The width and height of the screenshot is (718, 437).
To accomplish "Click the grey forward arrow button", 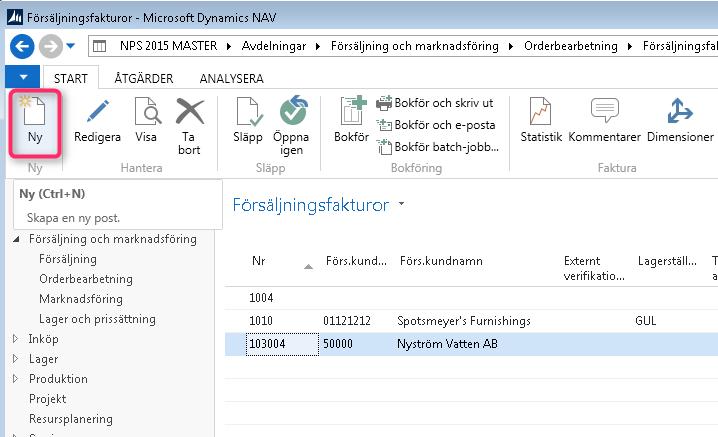I will click(x=50, y=46).
